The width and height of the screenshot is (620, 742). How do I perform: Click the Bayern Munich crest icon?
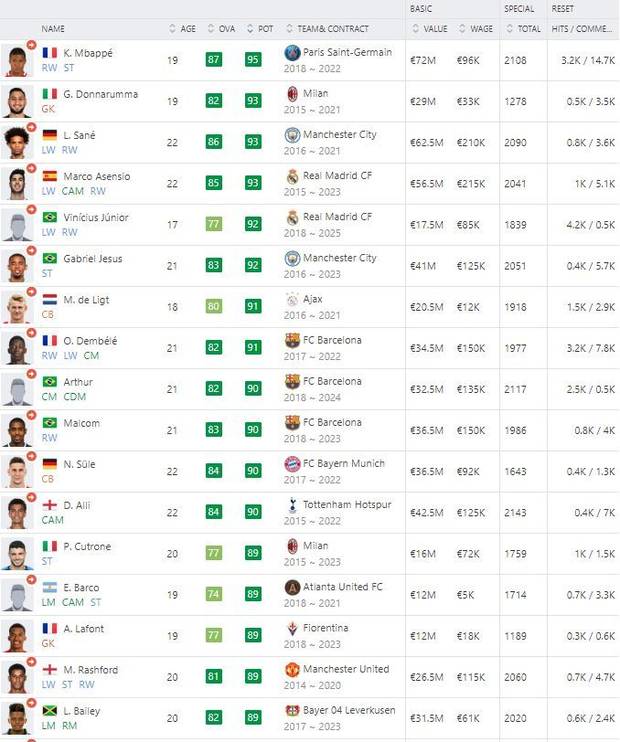(292, 464)
